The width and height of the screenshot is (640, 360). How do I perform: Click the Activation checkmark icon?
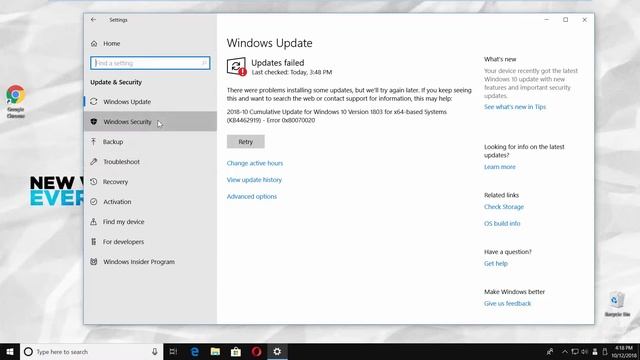[x=93, y=202]
